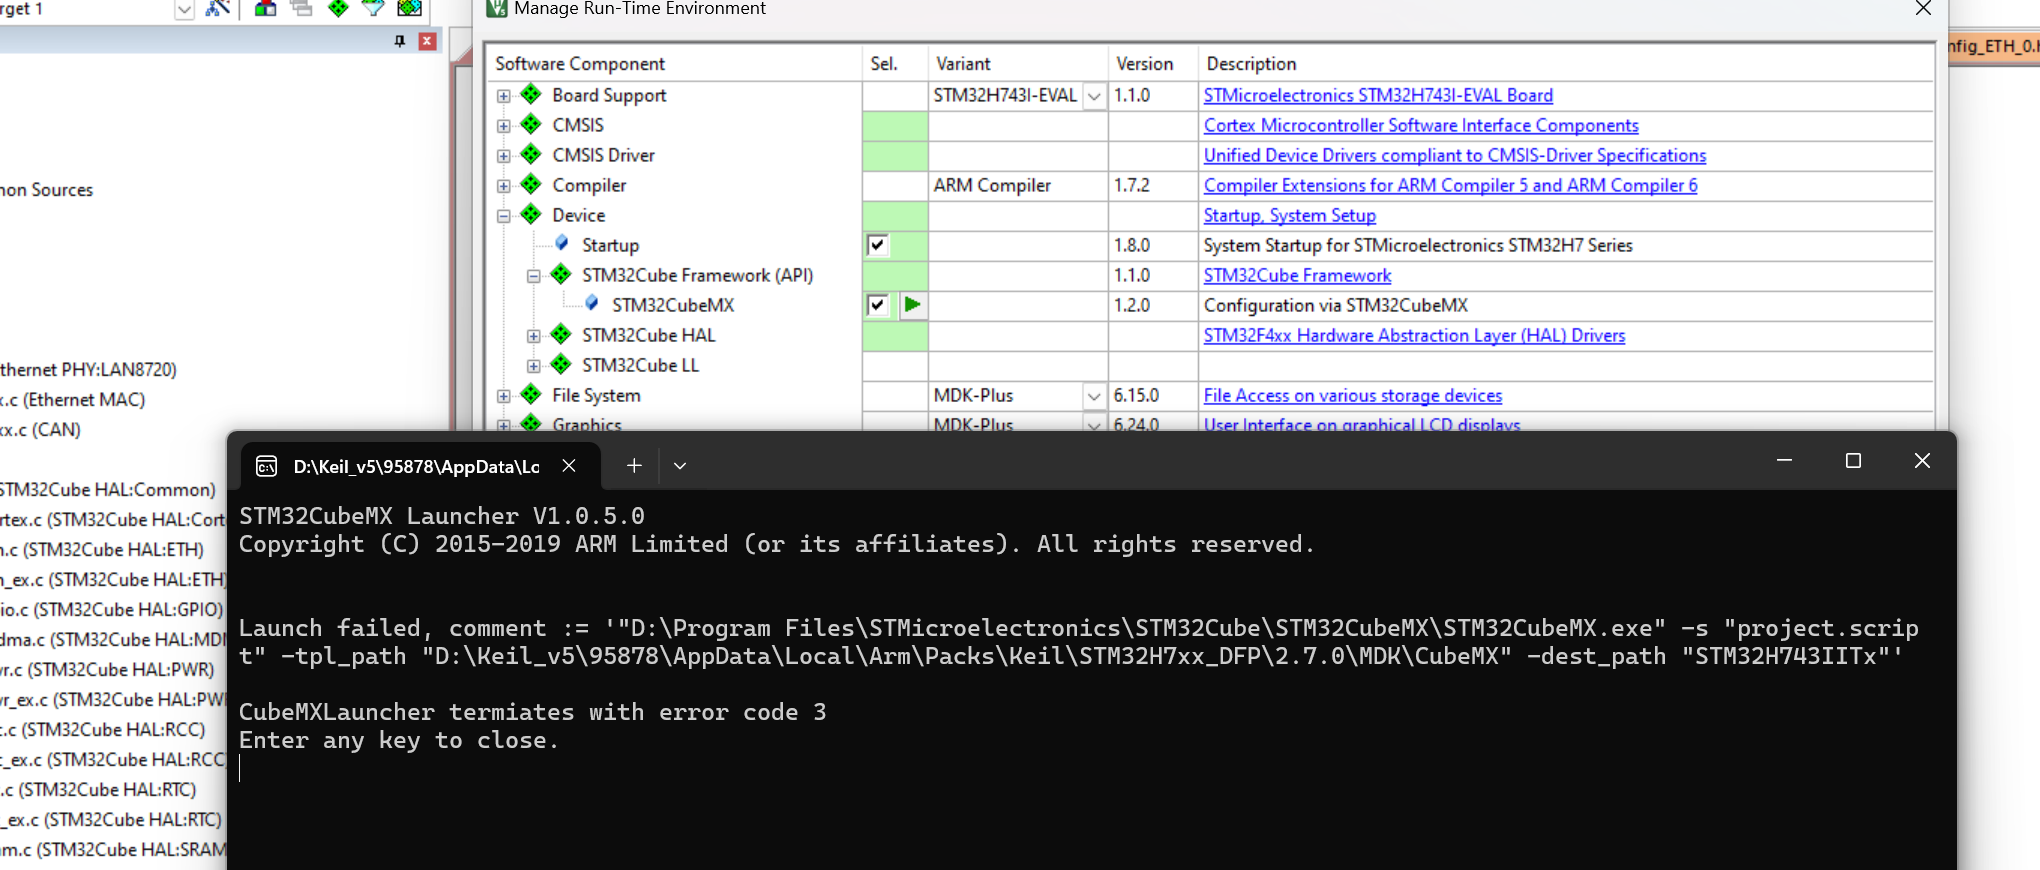Click the STM32Cube LL diamond icon
Image resolution: width=2040 pixels, height=870 pixels.
561,364
